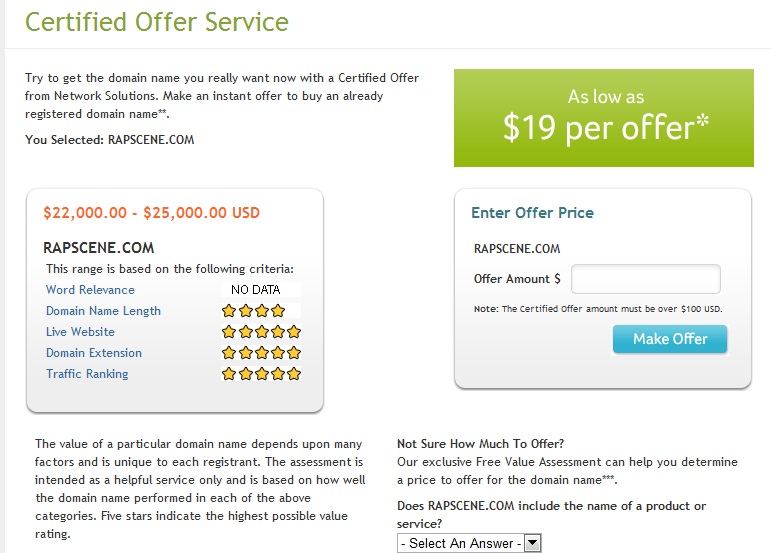
Task: Click the $19 per offer green banner
Action: [604, 118]
